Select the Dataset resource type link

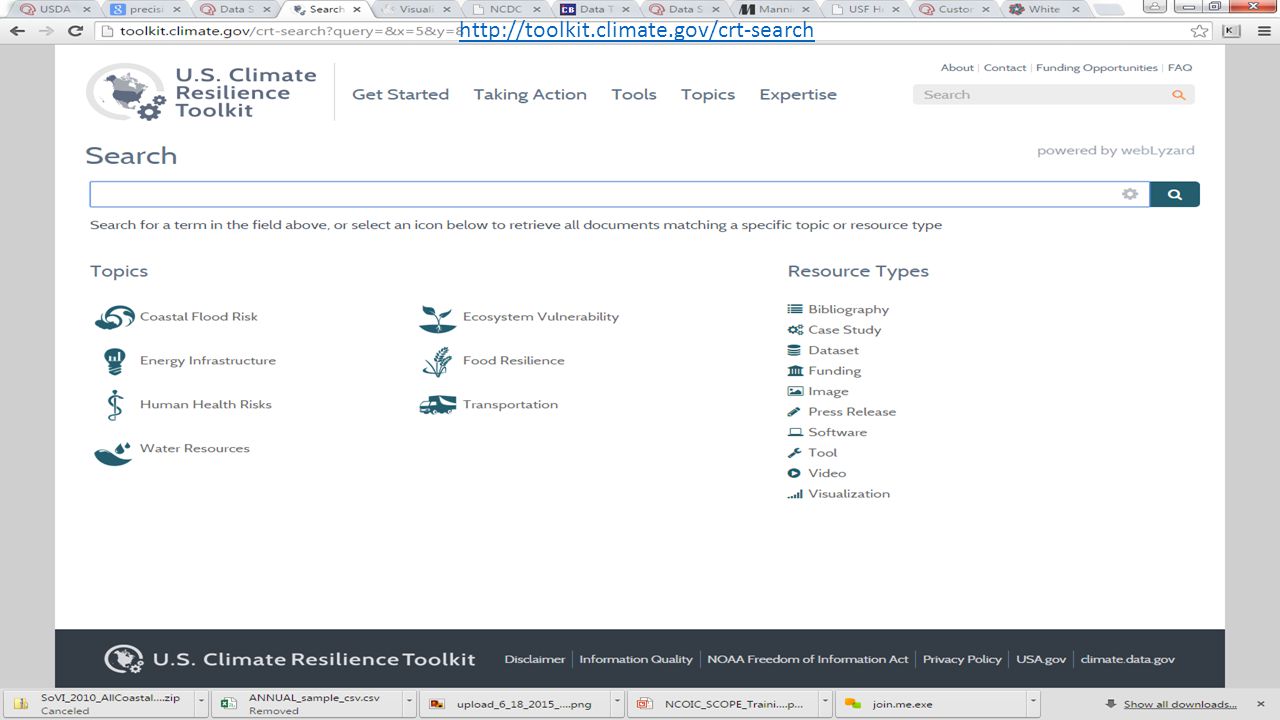tap(834, 351)
